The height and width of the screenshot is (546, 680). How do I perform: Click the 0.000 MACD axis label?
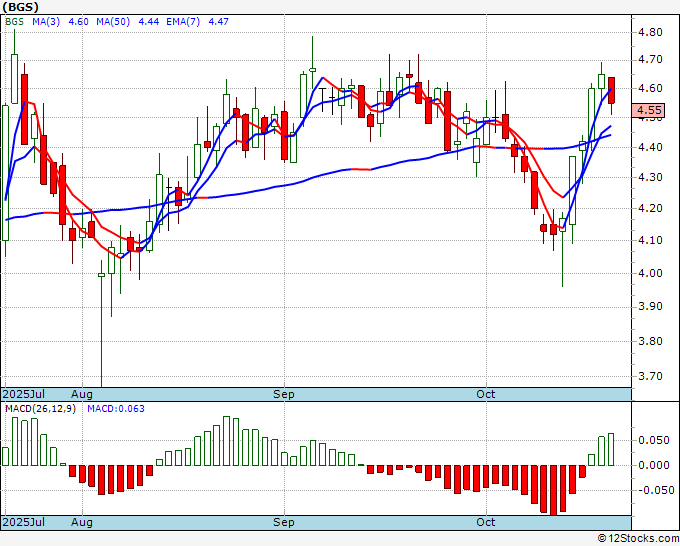(x=656, y=465)
